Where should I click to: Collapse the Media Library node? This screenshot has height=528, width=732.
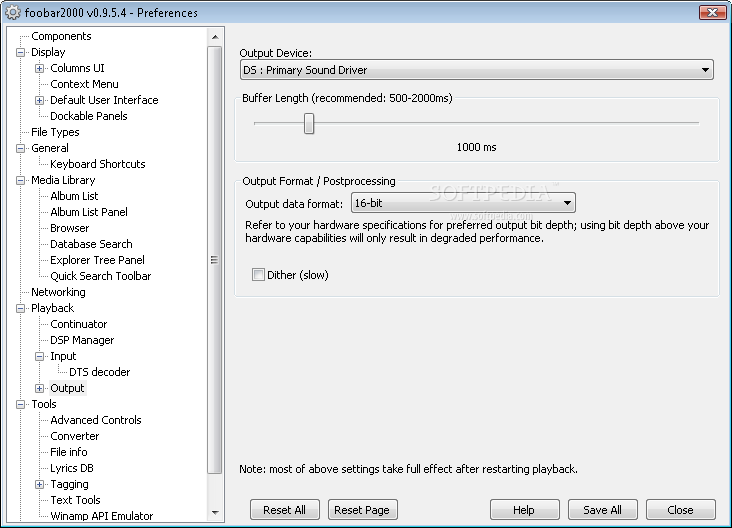20,180
